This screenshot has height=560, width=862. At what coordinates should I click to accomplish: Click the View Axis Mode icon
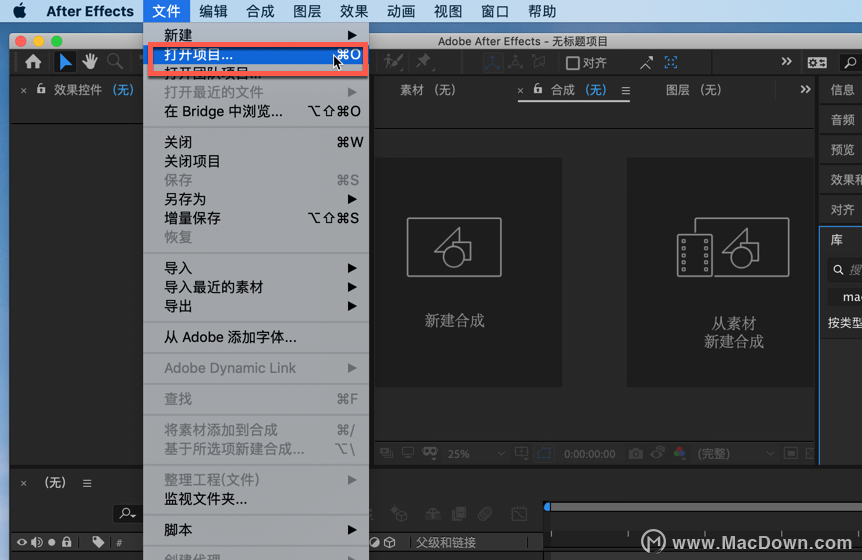coord(539,62)
